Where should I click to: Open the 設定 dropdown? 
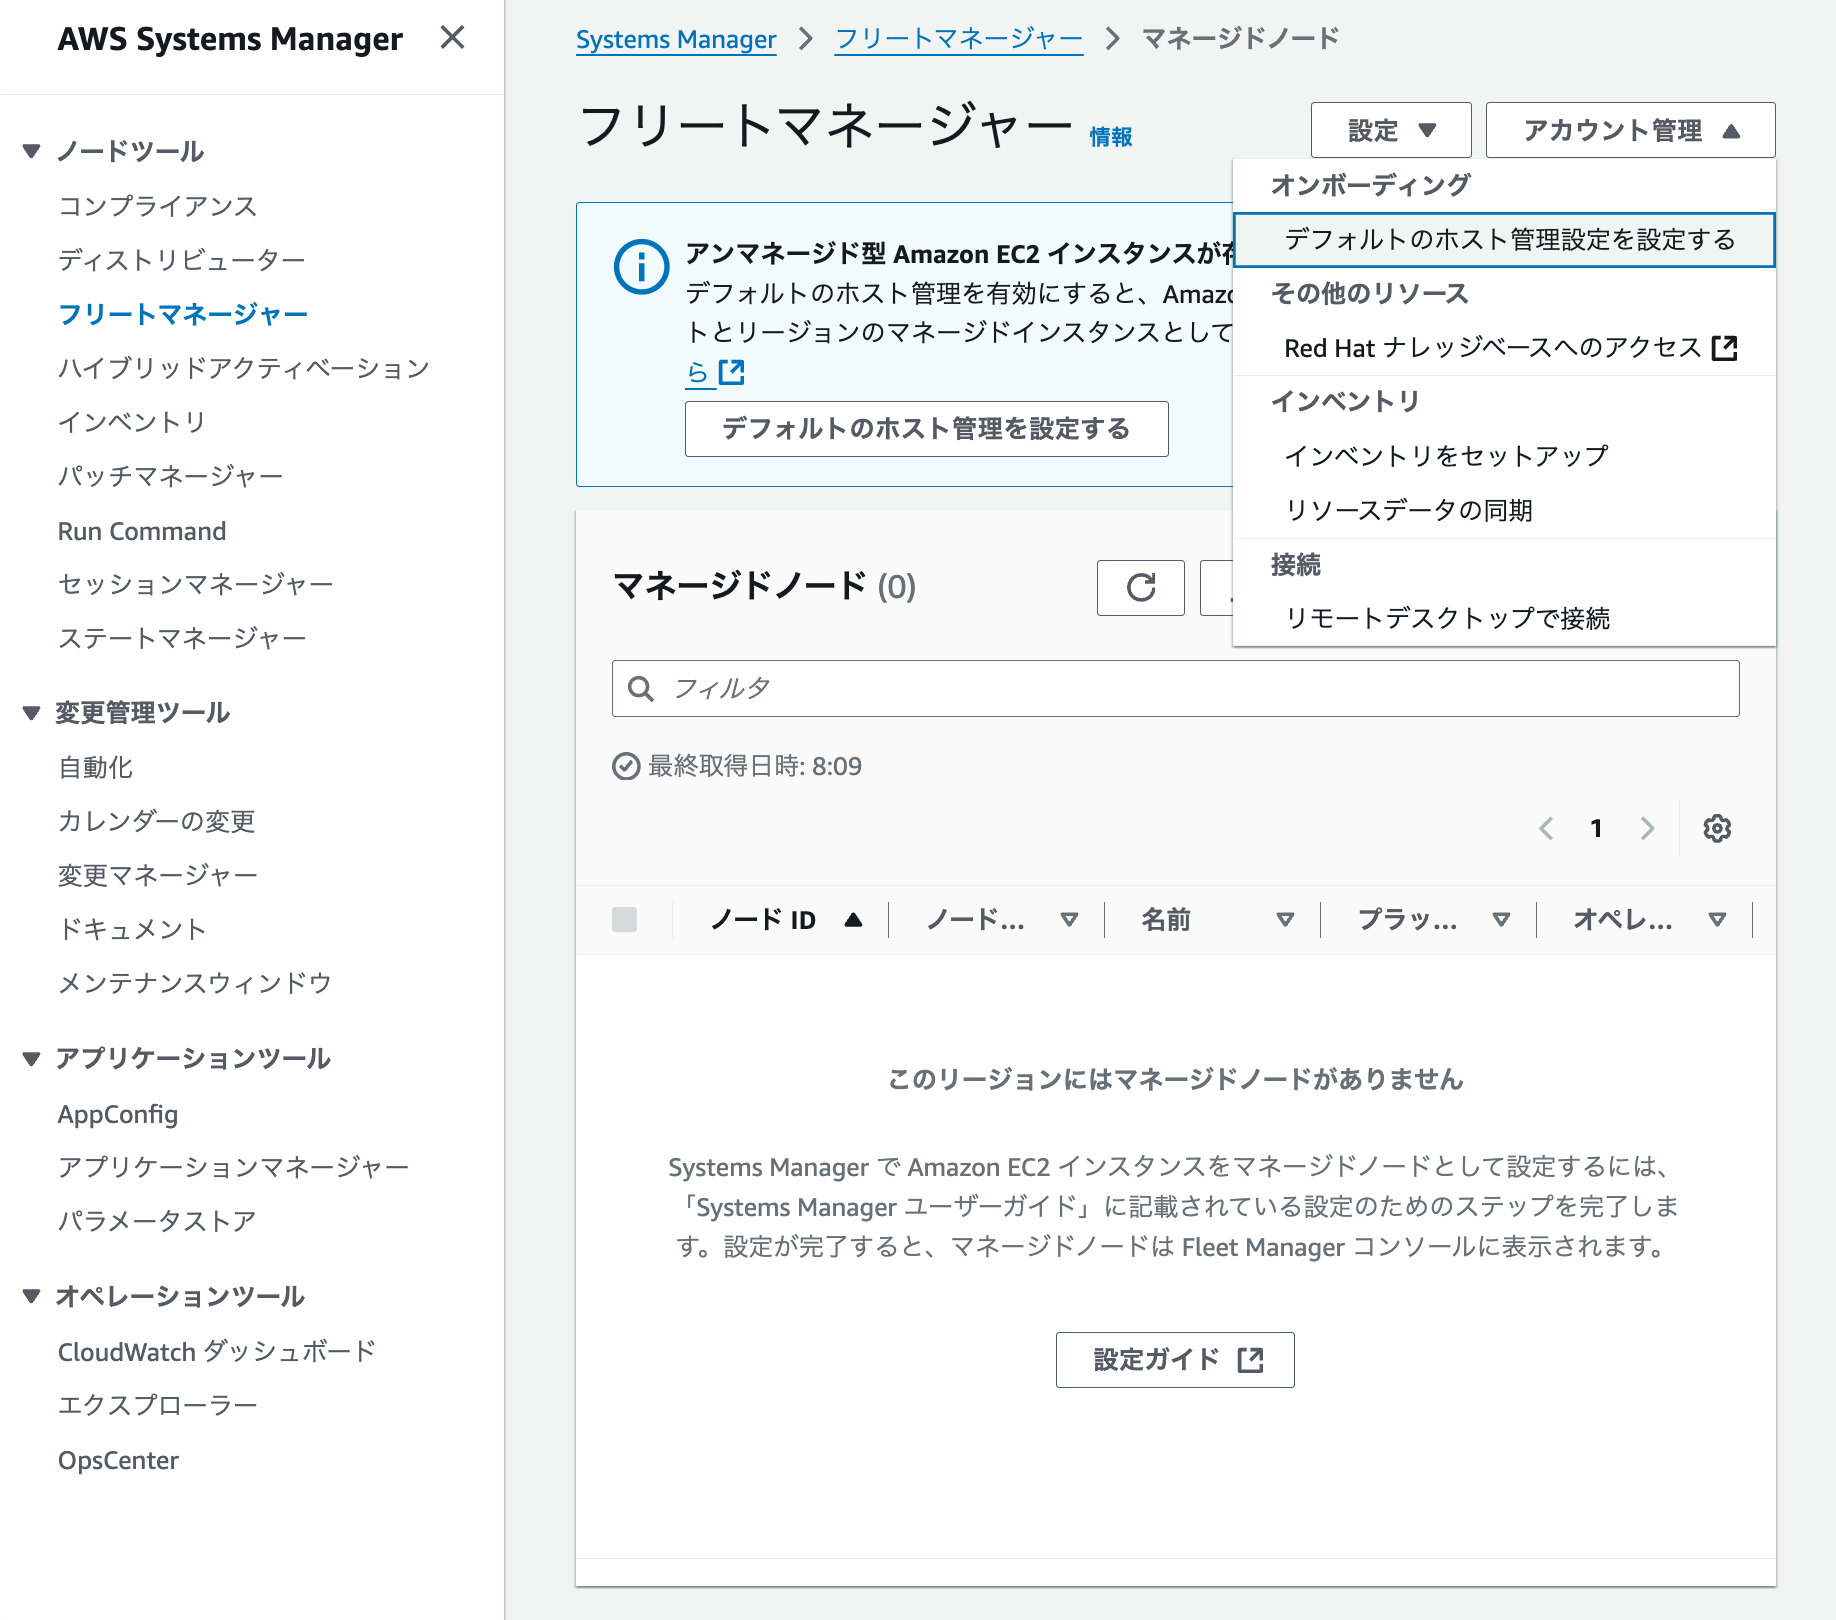1391,130
